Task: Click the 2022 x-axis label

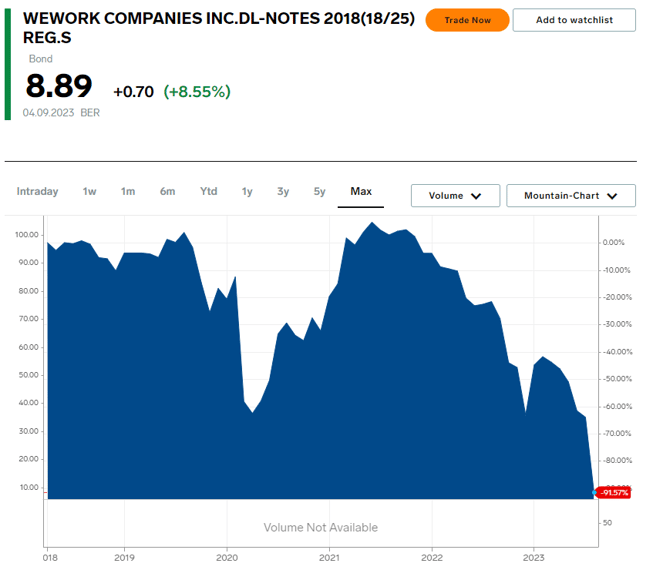Action: click(431, 558)
